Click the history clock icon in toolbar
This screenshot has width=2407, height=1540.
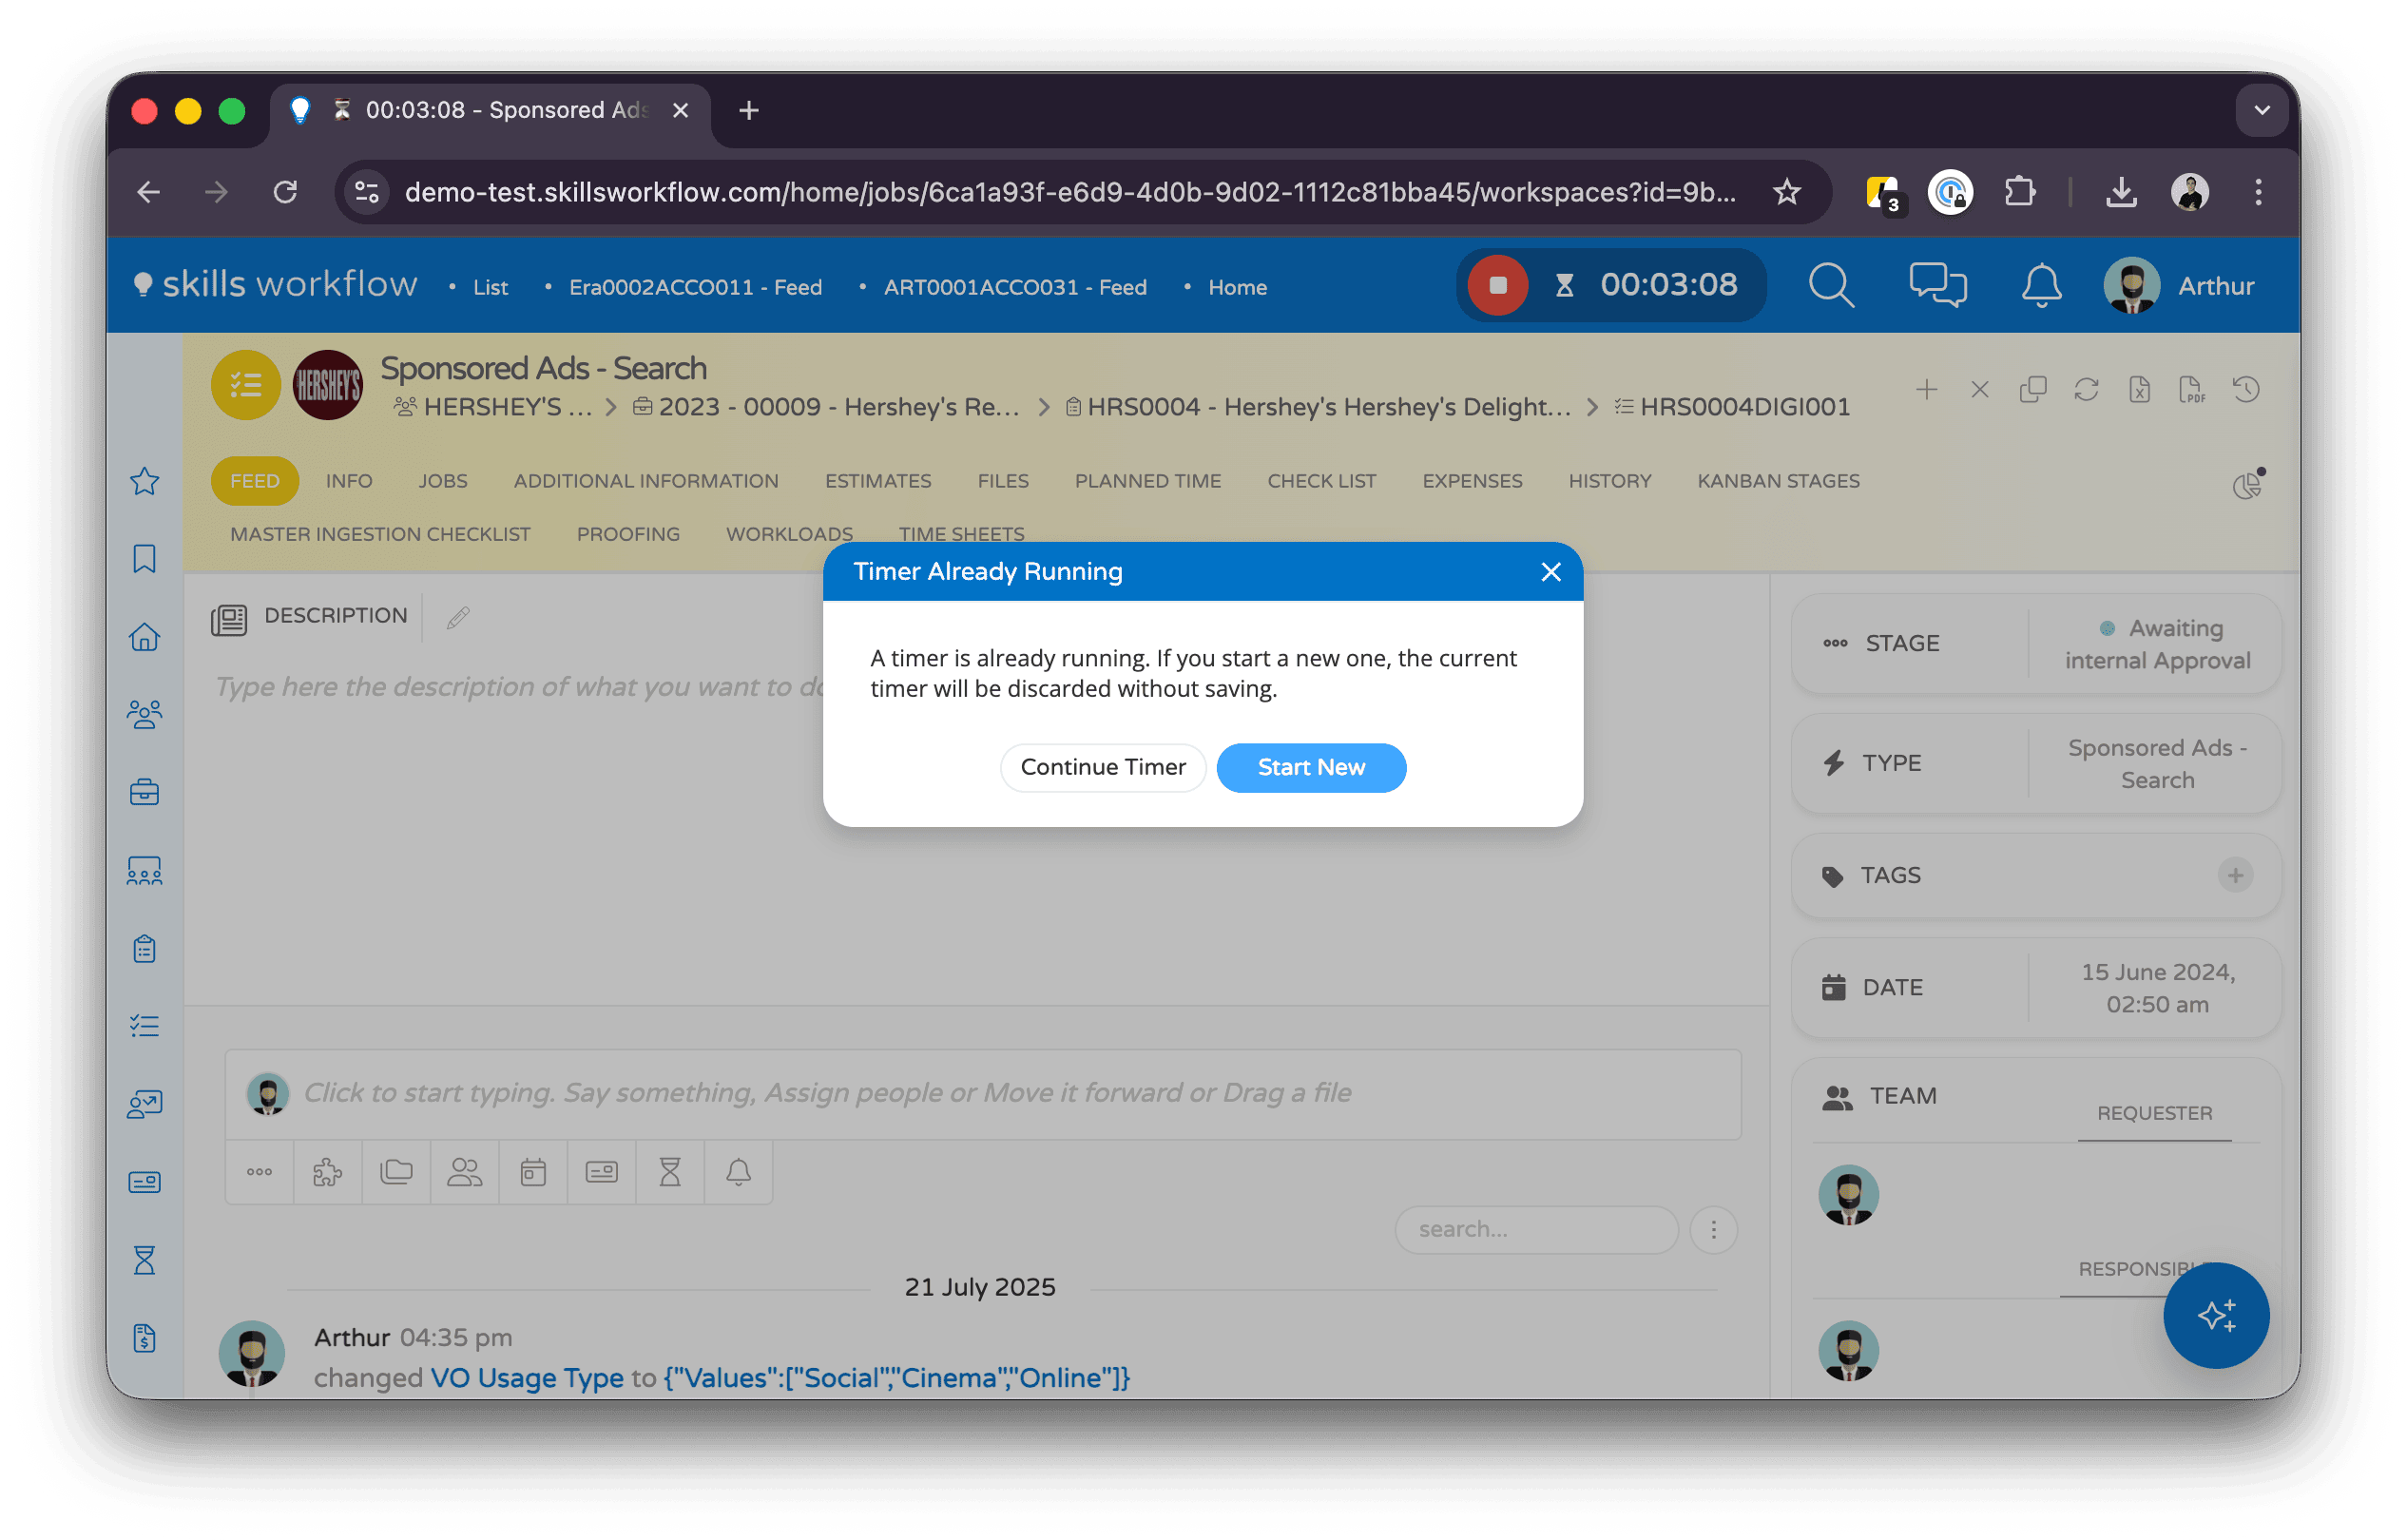2246,389
